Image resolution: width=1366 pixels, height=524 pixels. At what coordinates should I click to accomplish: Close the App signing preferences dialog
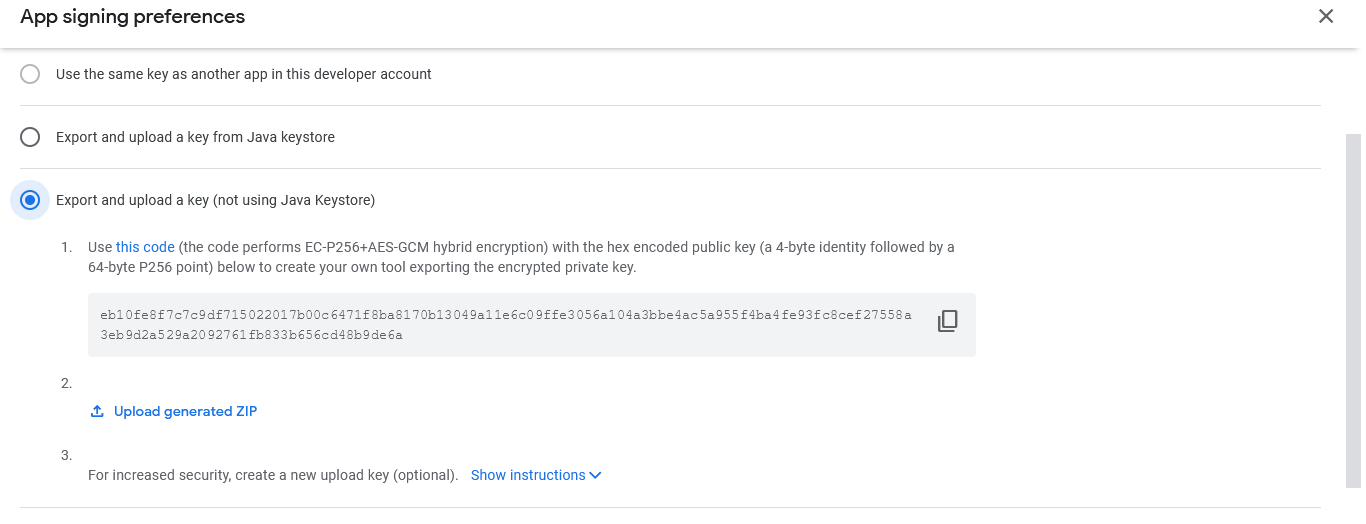click(x=1326, y=16)
